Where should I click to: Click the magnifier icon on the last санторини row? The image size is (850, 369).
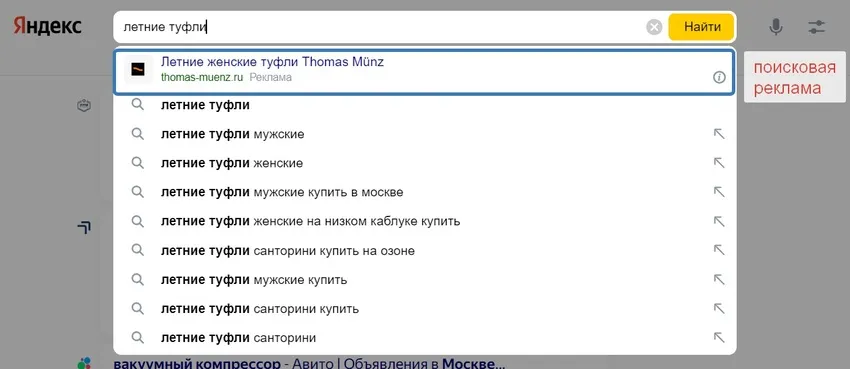(138, 338)
